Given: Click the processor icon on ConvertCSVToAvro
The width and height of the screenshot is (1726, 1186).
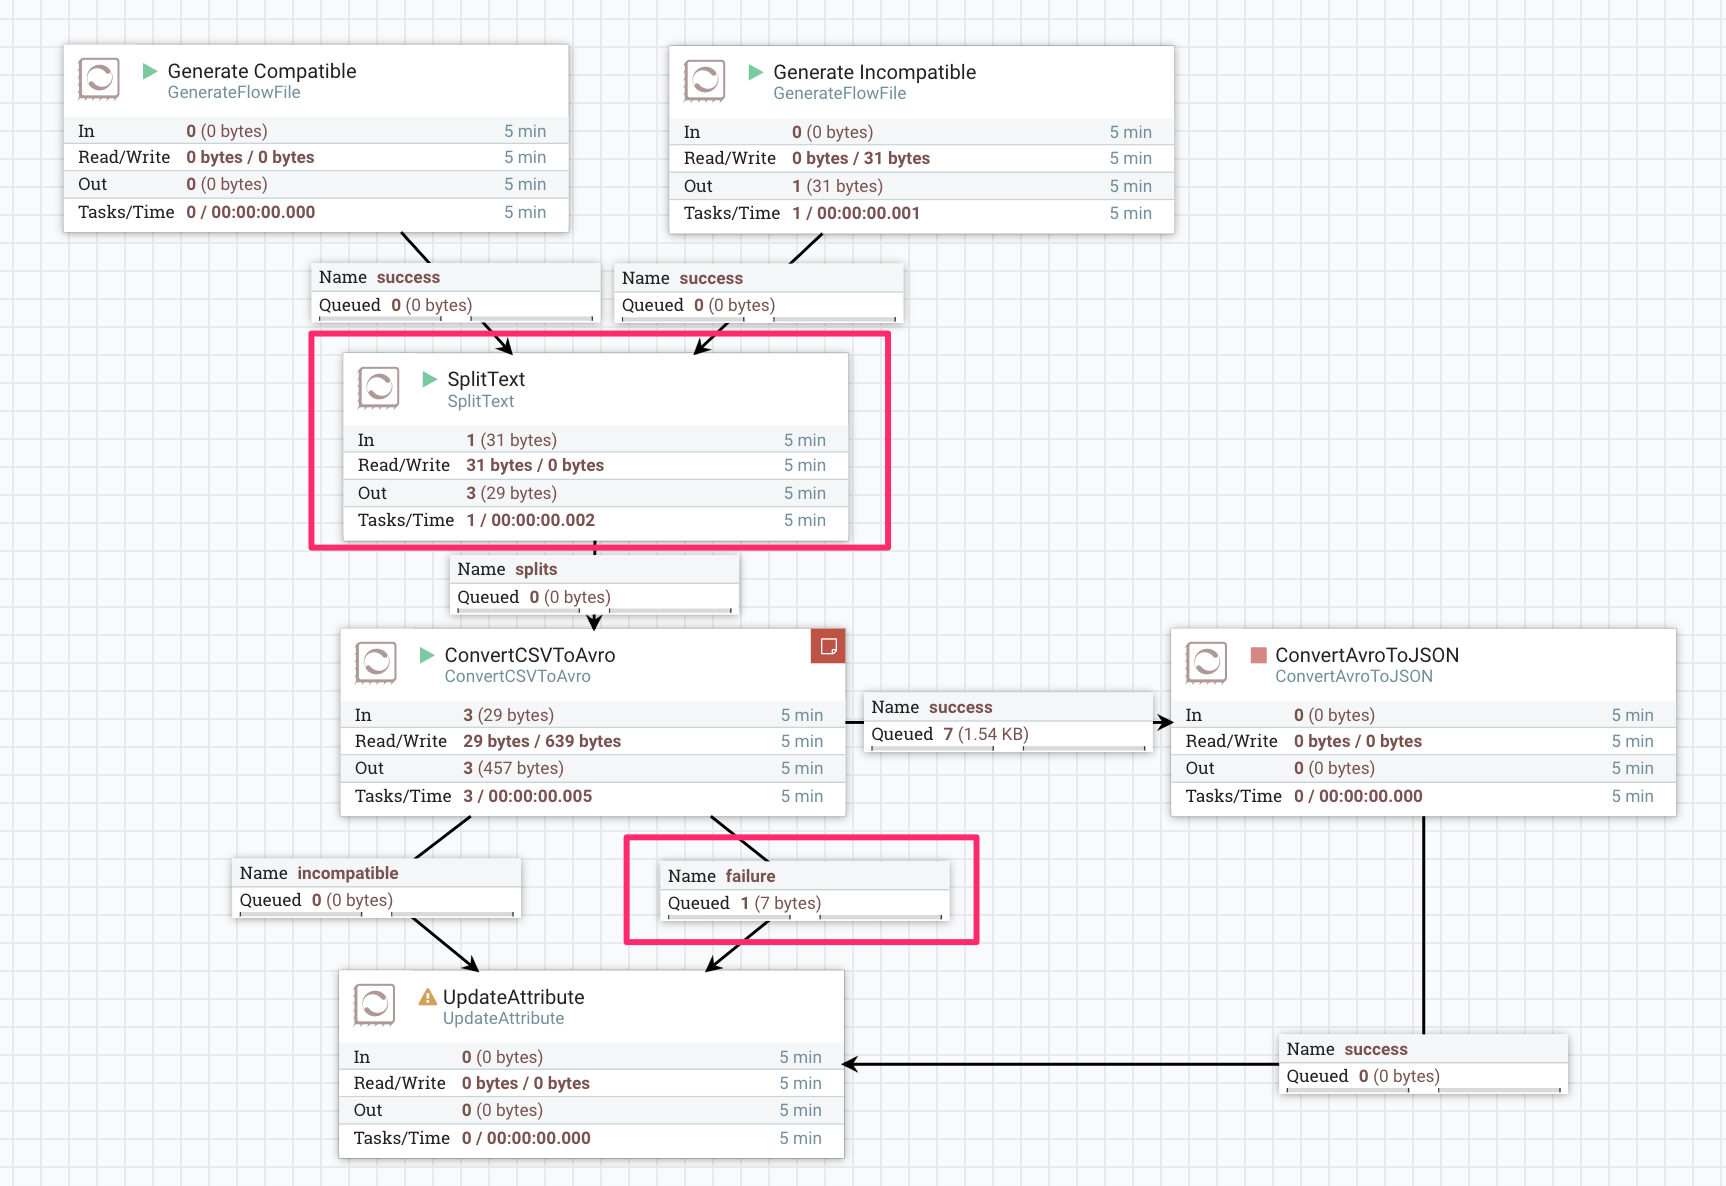Looking at the screenshot, I should 375,663.
